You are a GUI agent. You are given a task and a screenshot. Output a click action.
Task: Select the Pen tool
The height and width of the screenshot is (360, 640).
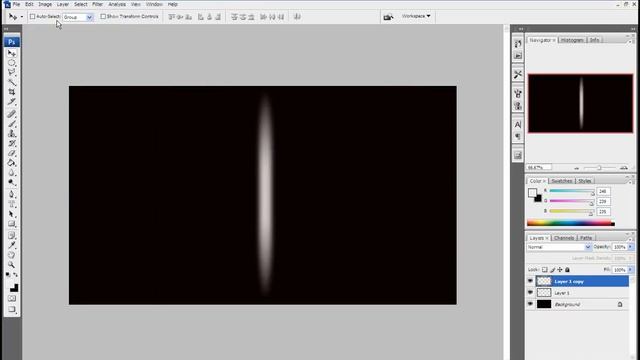(x=11, y=194)
